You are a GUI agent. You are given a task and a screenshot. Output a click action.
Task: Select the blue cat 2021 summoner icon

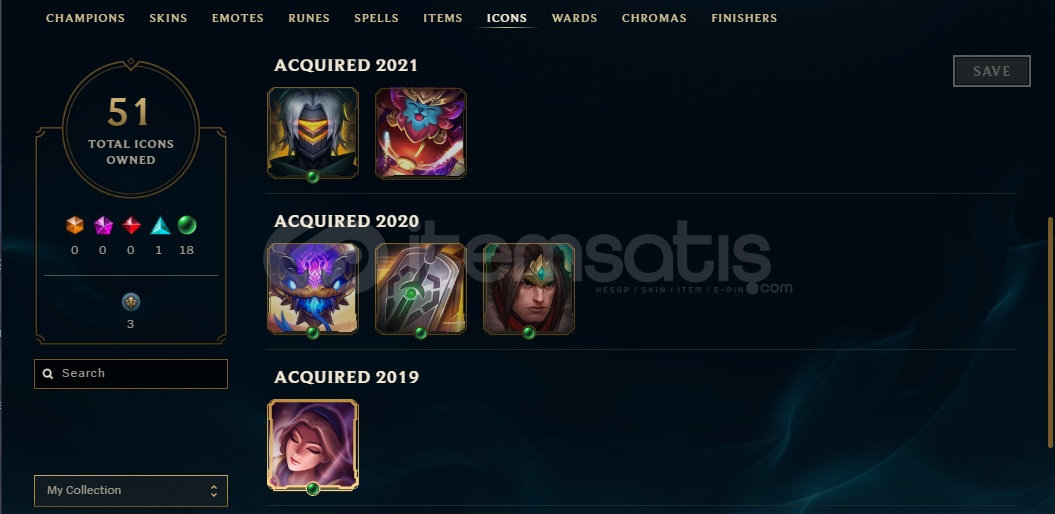pyautogui.click(x=421, y=133)
